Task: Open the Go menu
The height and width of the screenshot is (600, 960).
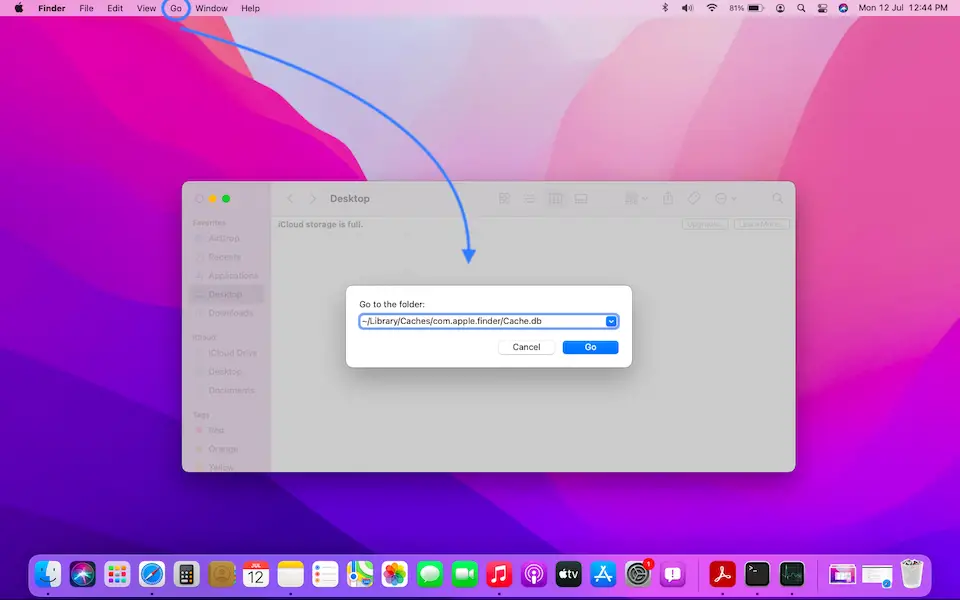Action: click(176, 8)
